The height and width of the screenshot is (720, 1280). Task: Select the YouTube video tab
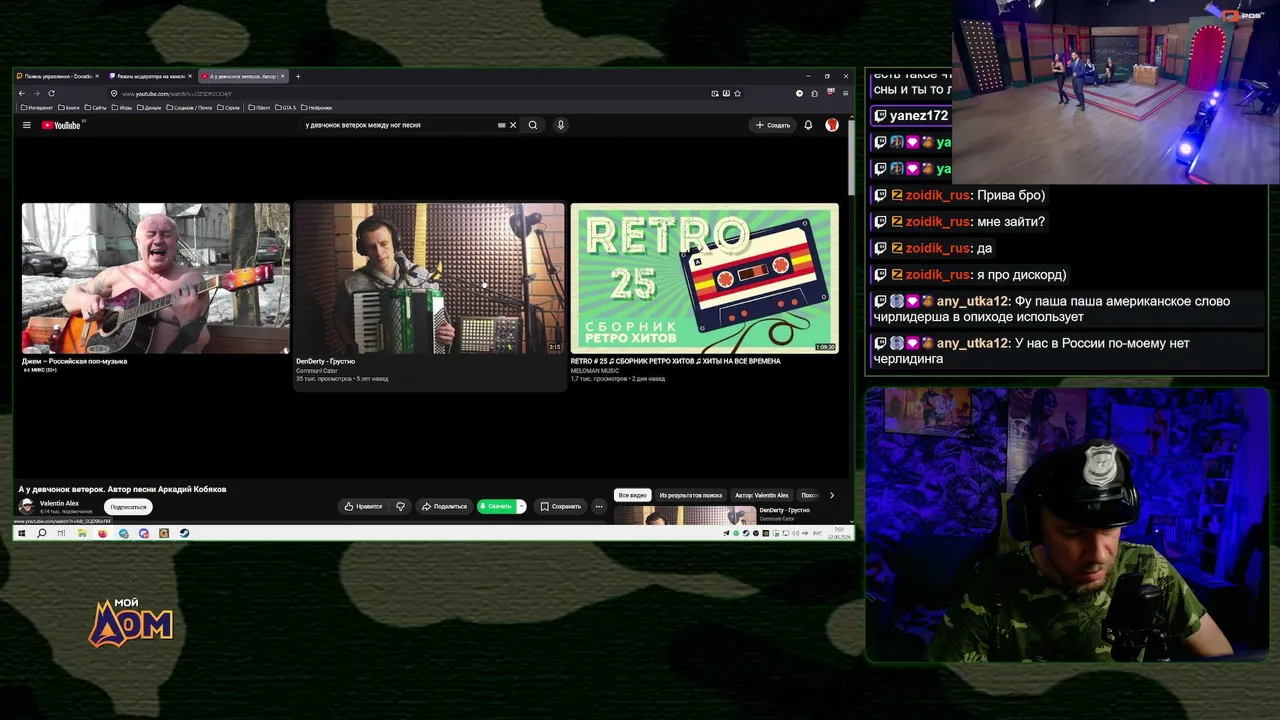pyautogui.click(x=242, y=76)
